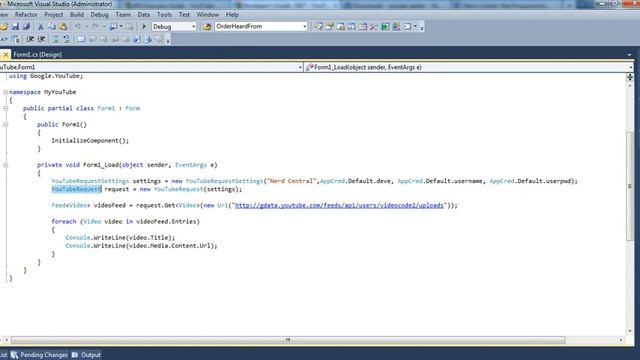The width and height of the screenshot is (640, 360).
Task: Click the Increase Line Indent icon
Action: 41,39
